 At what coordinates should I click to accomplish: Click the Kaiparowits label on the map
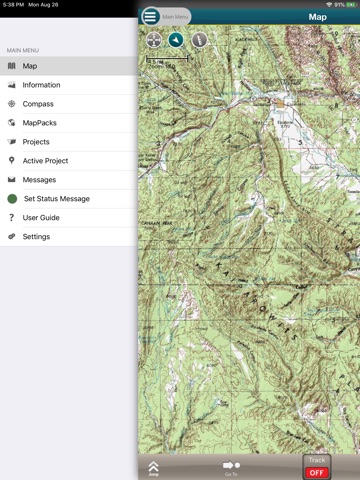click(256, 301)
